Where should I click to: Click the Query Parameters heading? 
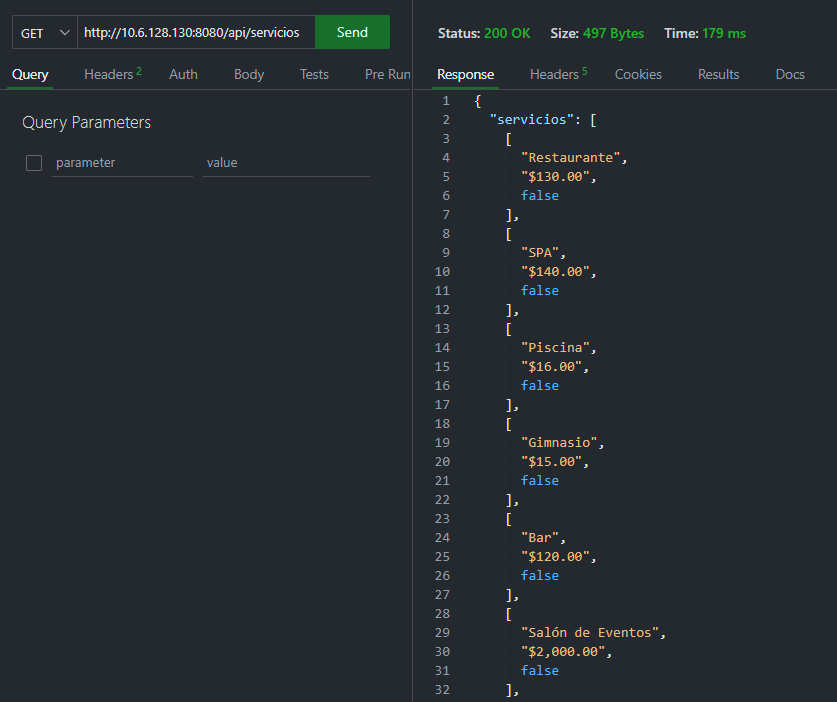coord(86,122)
